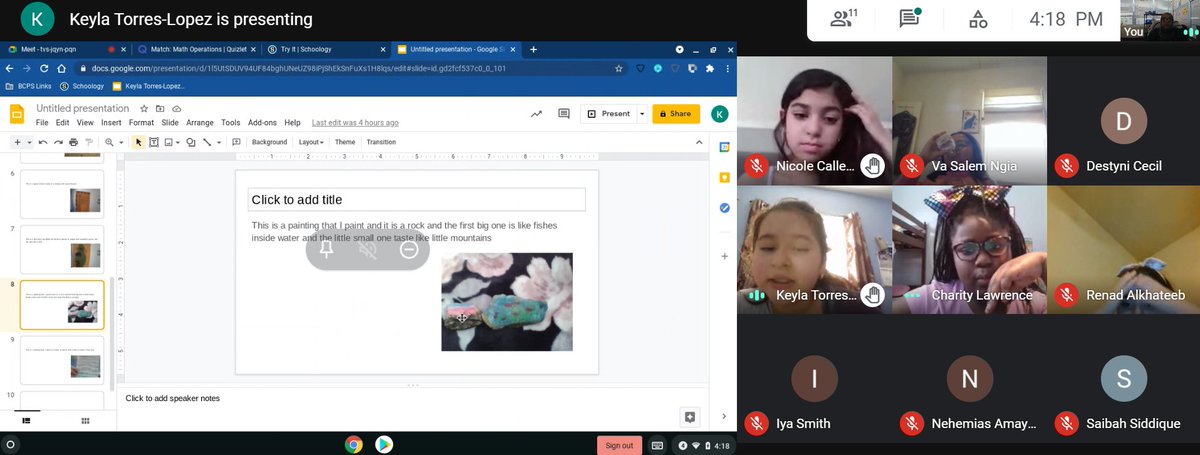Open Google Keep side panel
Viewport: 1200px width, 455px height.
coord(725,177)
